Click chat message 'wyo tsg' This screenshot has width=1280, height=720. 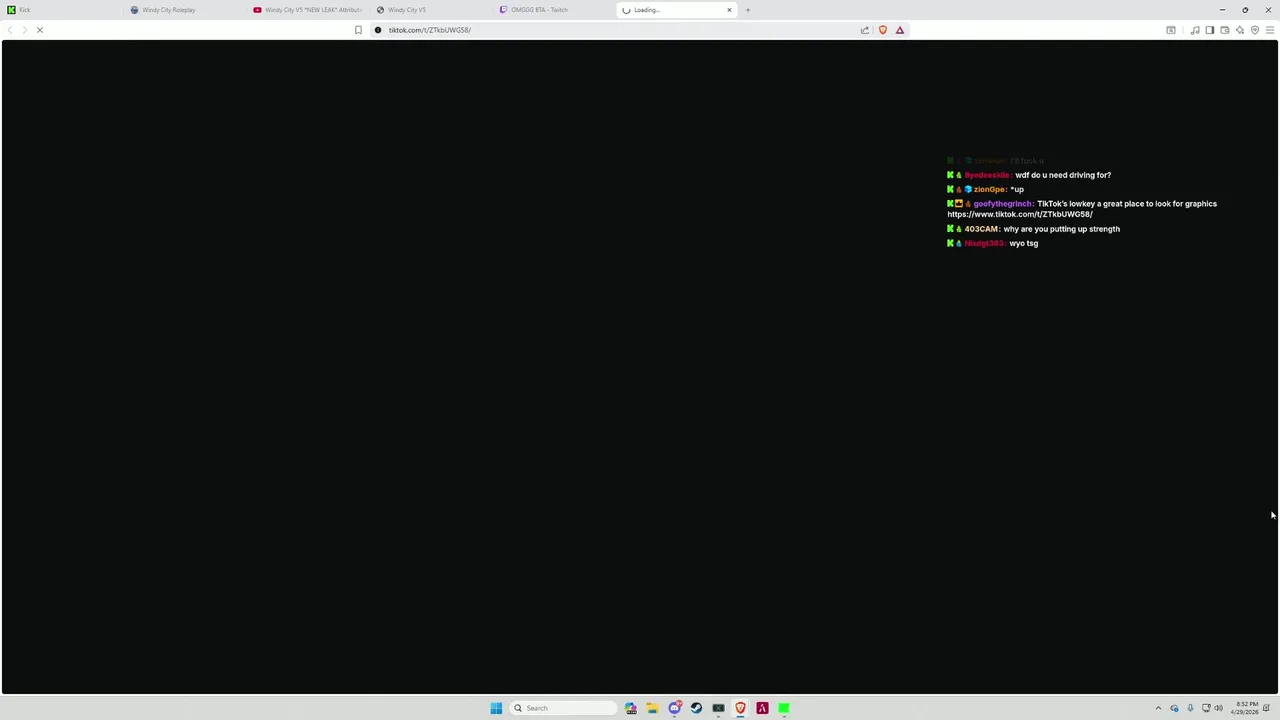(1024, 243)
